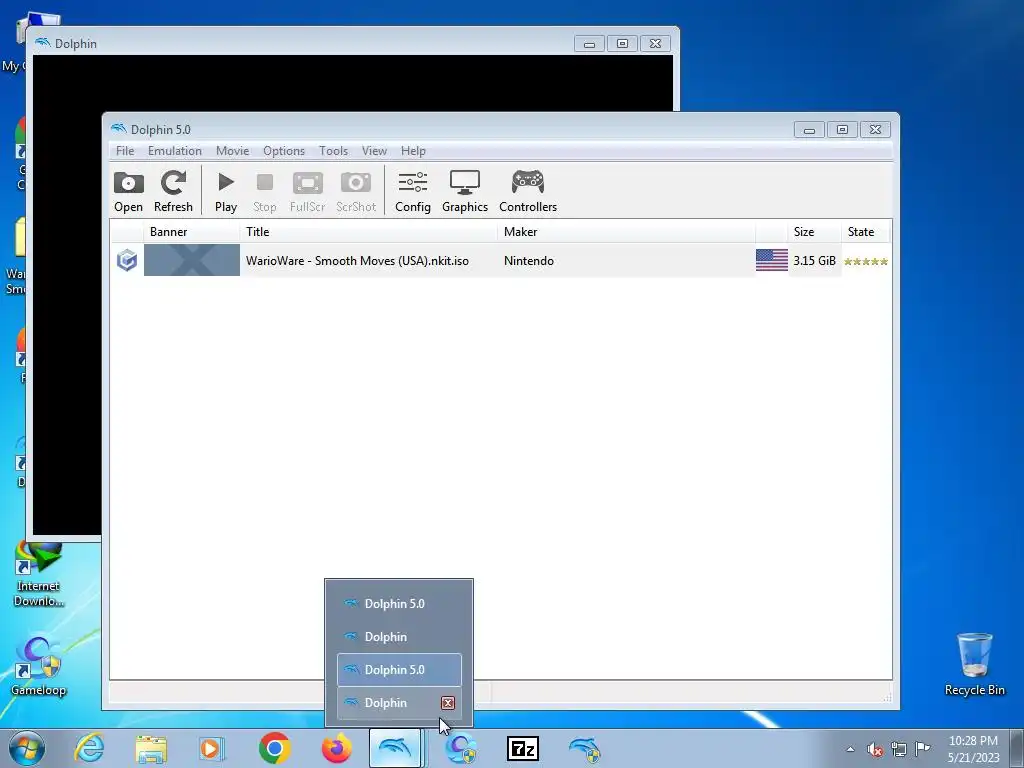1024x768 pixels.
Task: Click the Gameloop taskbar icon
Action: click(460, 748)
